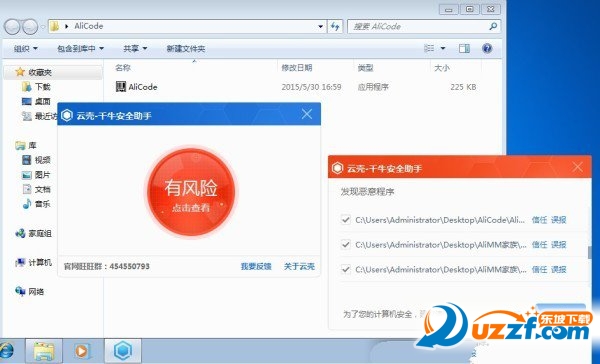Open the blue hexagon security app in taskbar
This screenshot has height=364, width=600.
123,350
